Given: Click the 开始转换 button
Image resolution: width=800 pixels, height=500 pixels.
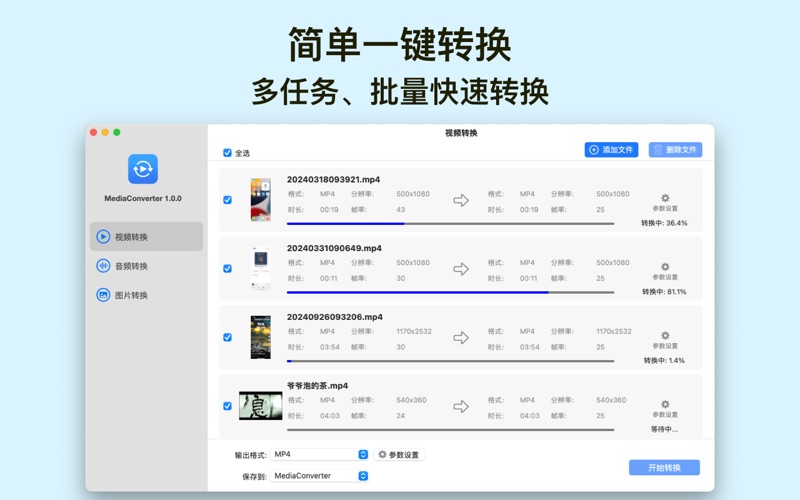Looking at the screenshot, I should click(x=664, y=467).
